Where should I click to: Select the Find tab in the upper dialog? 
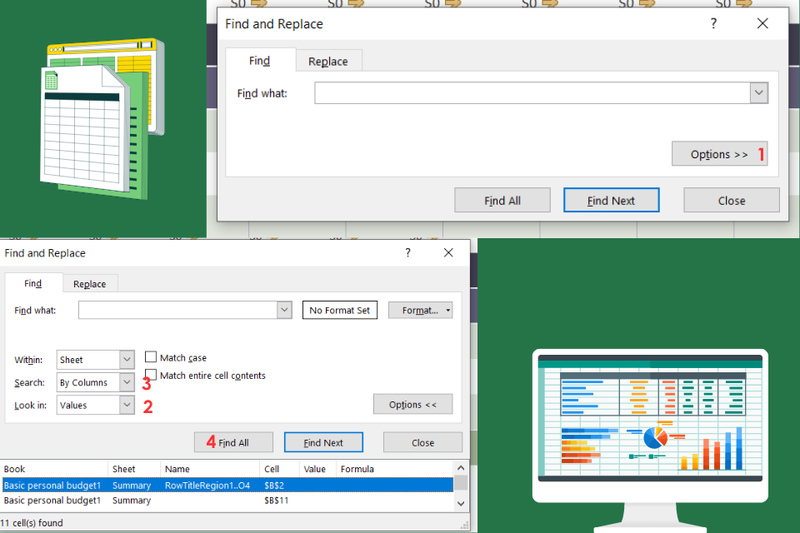coord(260,61)
